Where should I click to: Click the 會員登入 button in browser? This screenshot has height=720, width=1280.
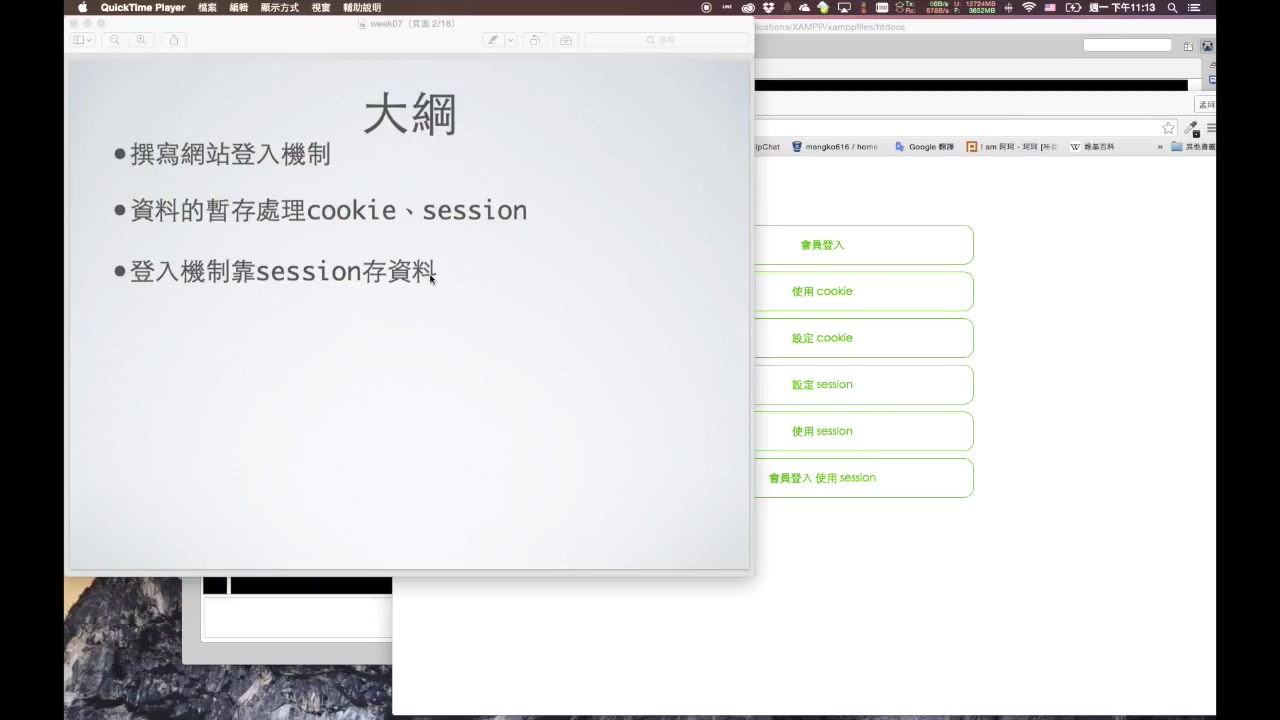[864, 245]
